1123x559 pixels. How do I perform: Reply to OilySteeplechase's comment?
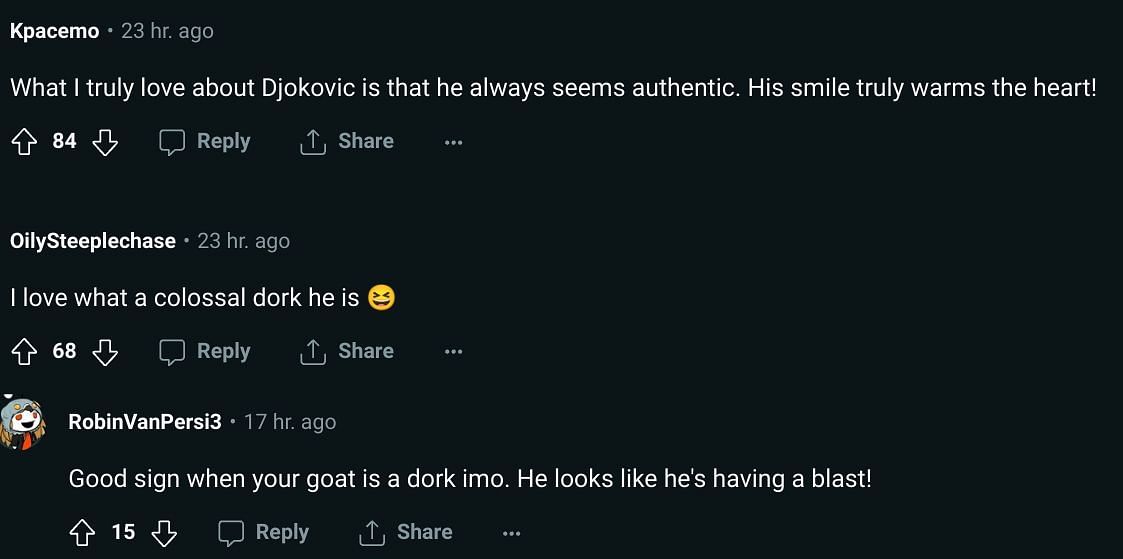[x=205, y=352]
